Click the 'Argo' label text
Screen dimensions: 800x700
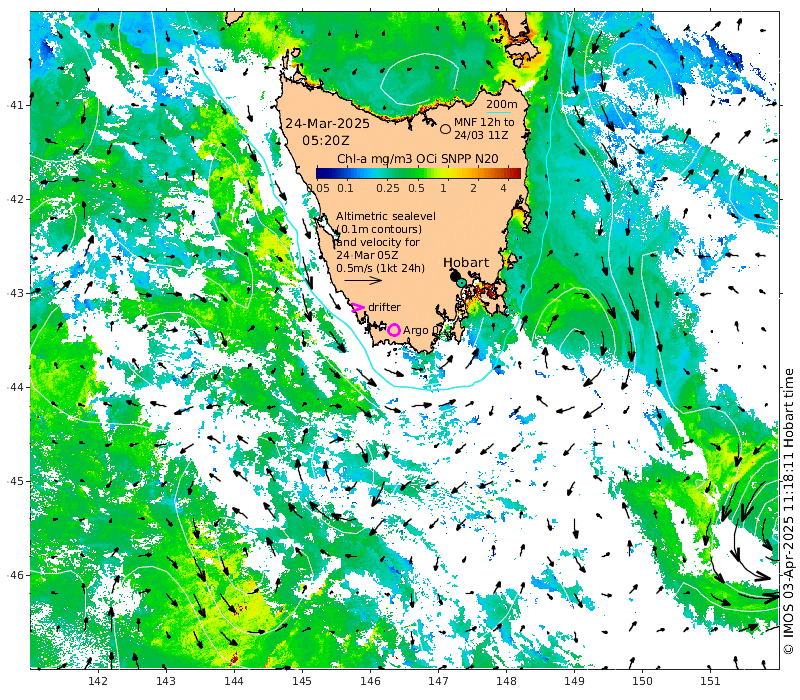coord(415,331)
